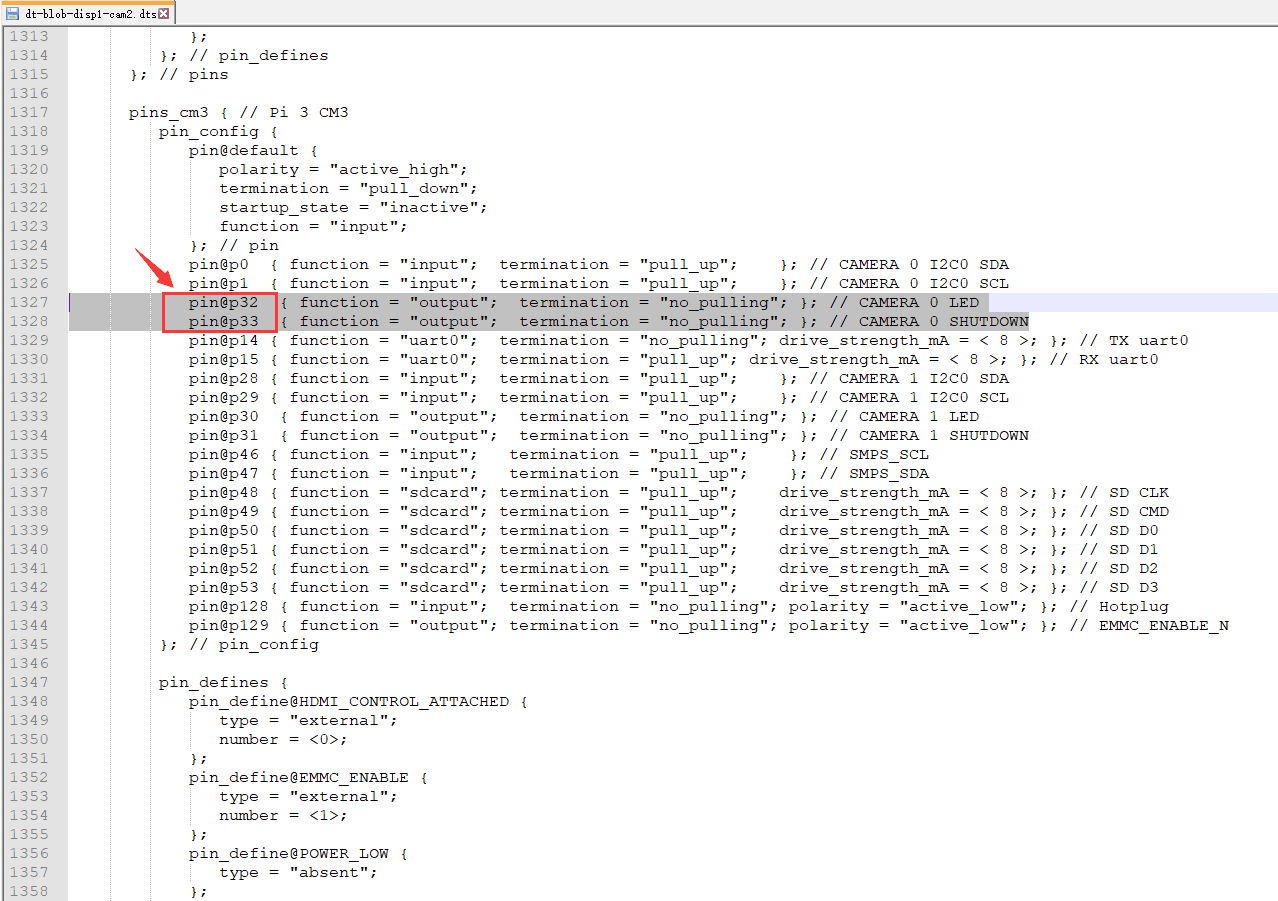Click the startup_state = "inactive" line
This screenshot has width=1278, height=901.
[x=353, y=207]
